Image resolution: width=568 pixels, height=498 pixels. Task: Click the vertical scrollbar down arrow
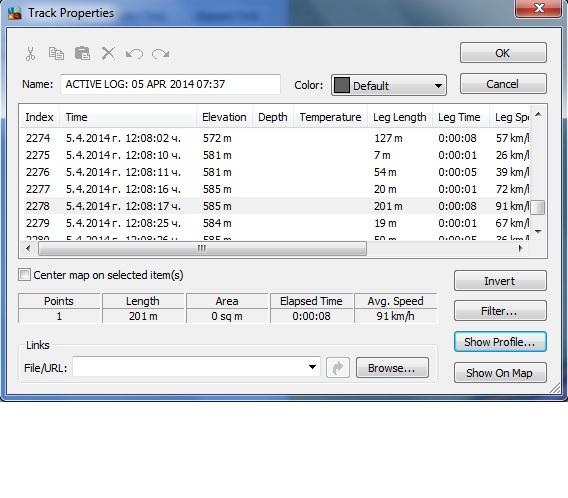coord(539,231)
